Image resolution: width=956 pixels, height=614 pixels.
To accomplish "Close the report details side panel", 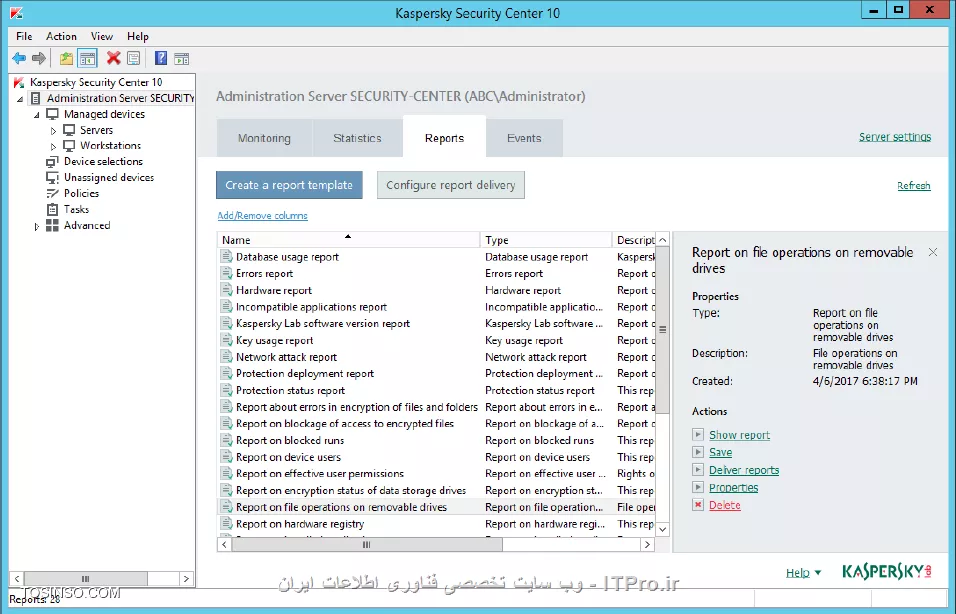I will (x=933, y=252).
